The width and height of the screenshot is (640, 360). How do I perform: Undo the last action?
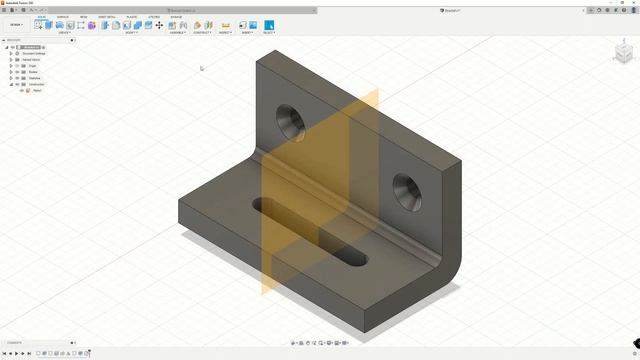click(x=32, y=10)
